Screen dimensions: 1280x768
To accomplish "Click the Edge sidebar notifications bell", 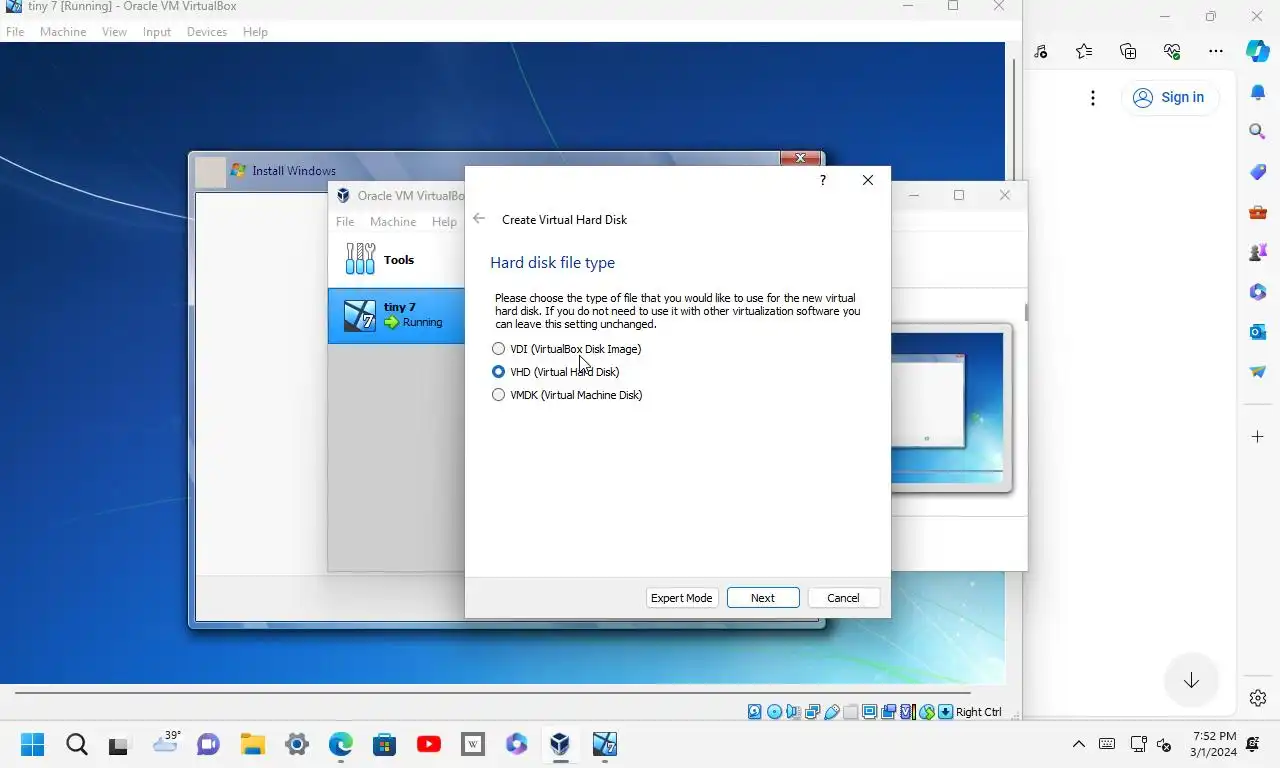I will pos(1258,93).
